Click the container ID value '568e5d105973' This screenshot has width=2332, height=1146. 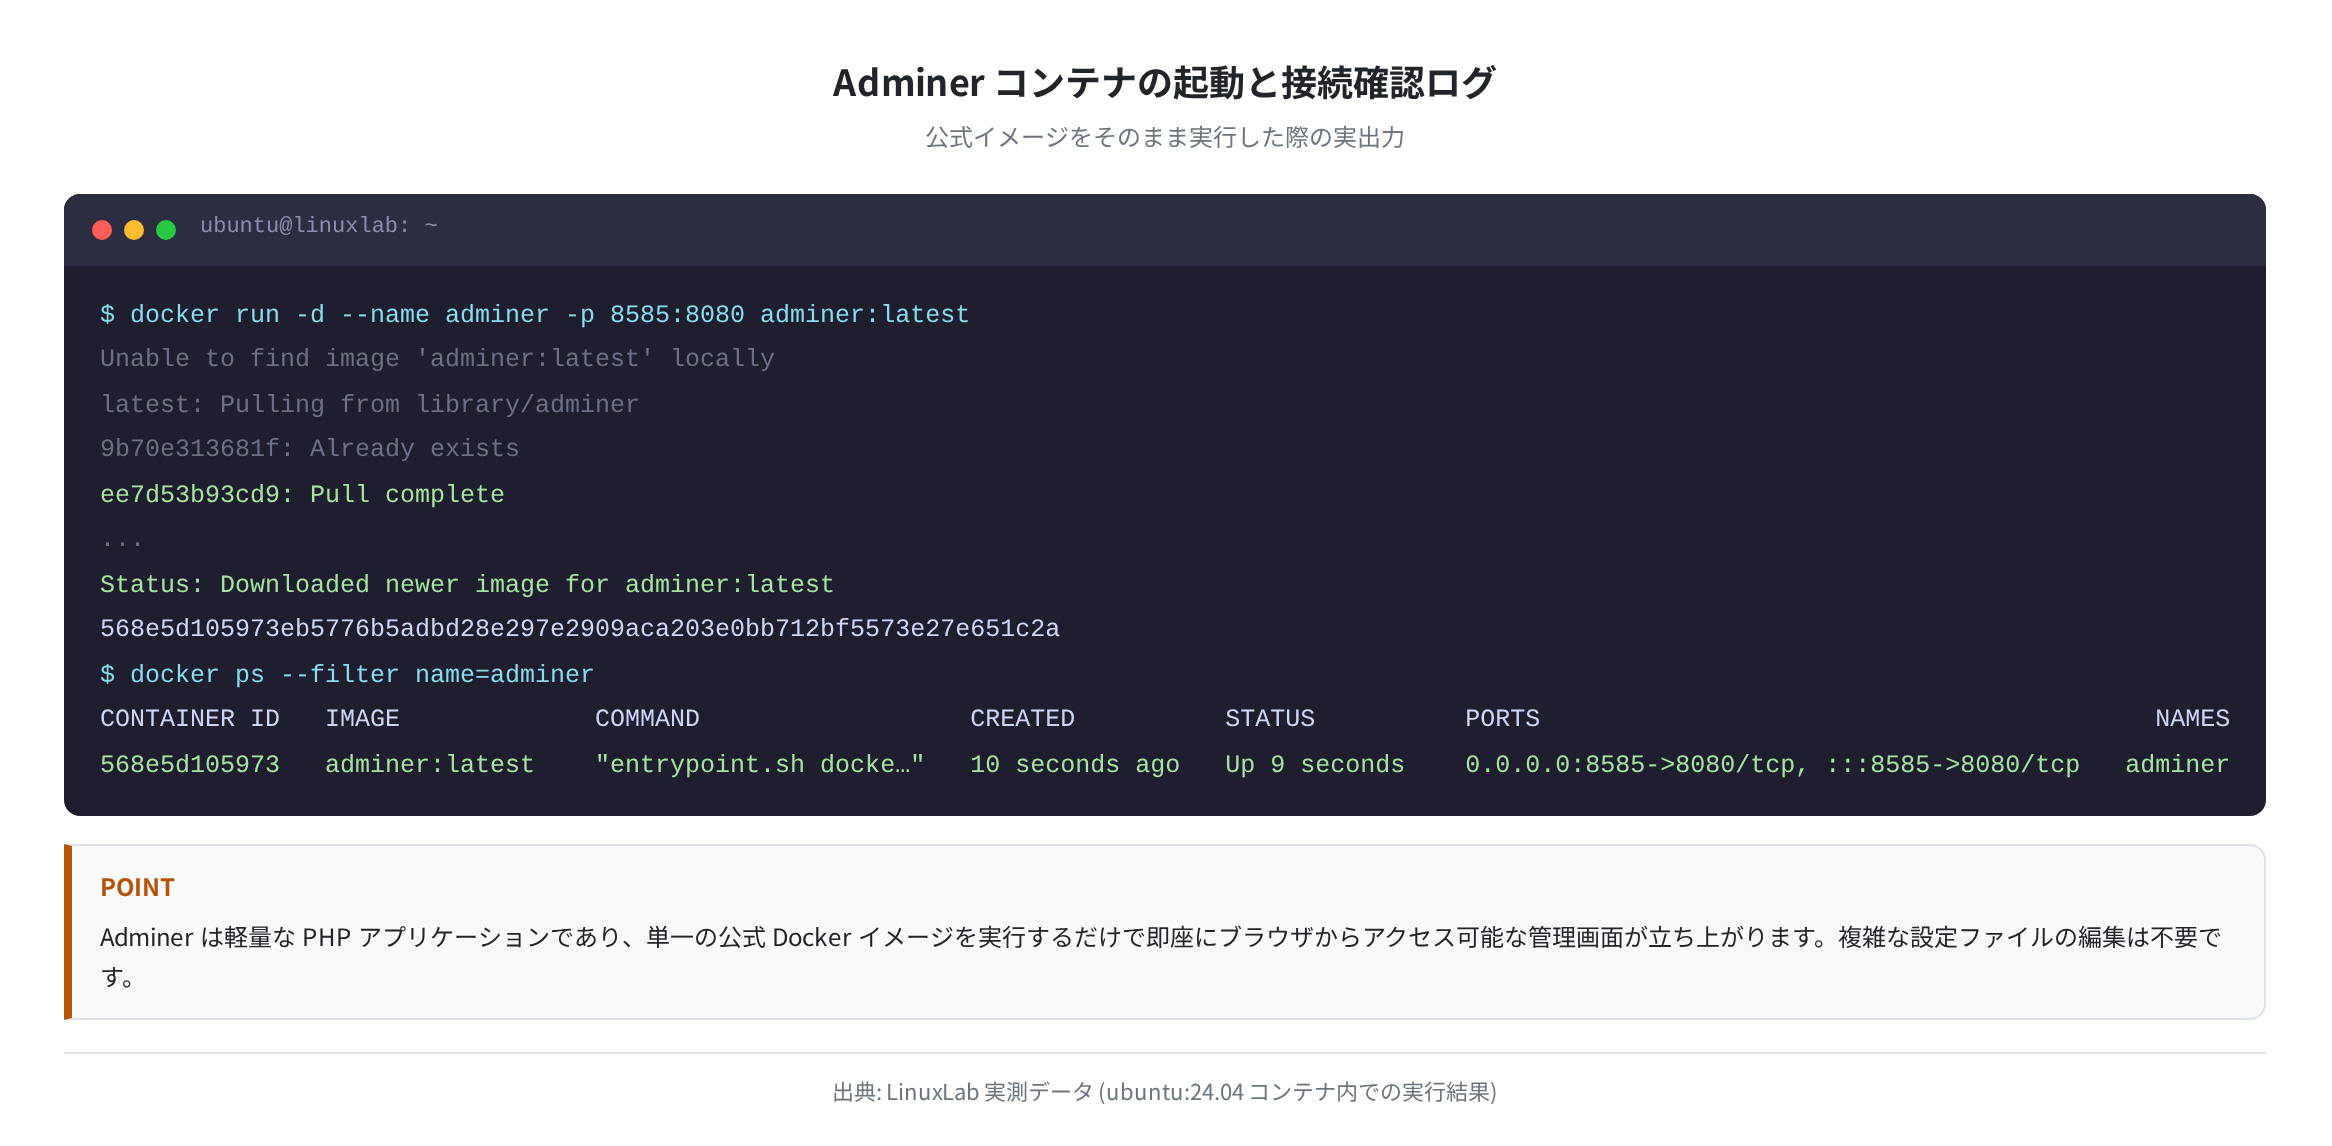[190, 764]
